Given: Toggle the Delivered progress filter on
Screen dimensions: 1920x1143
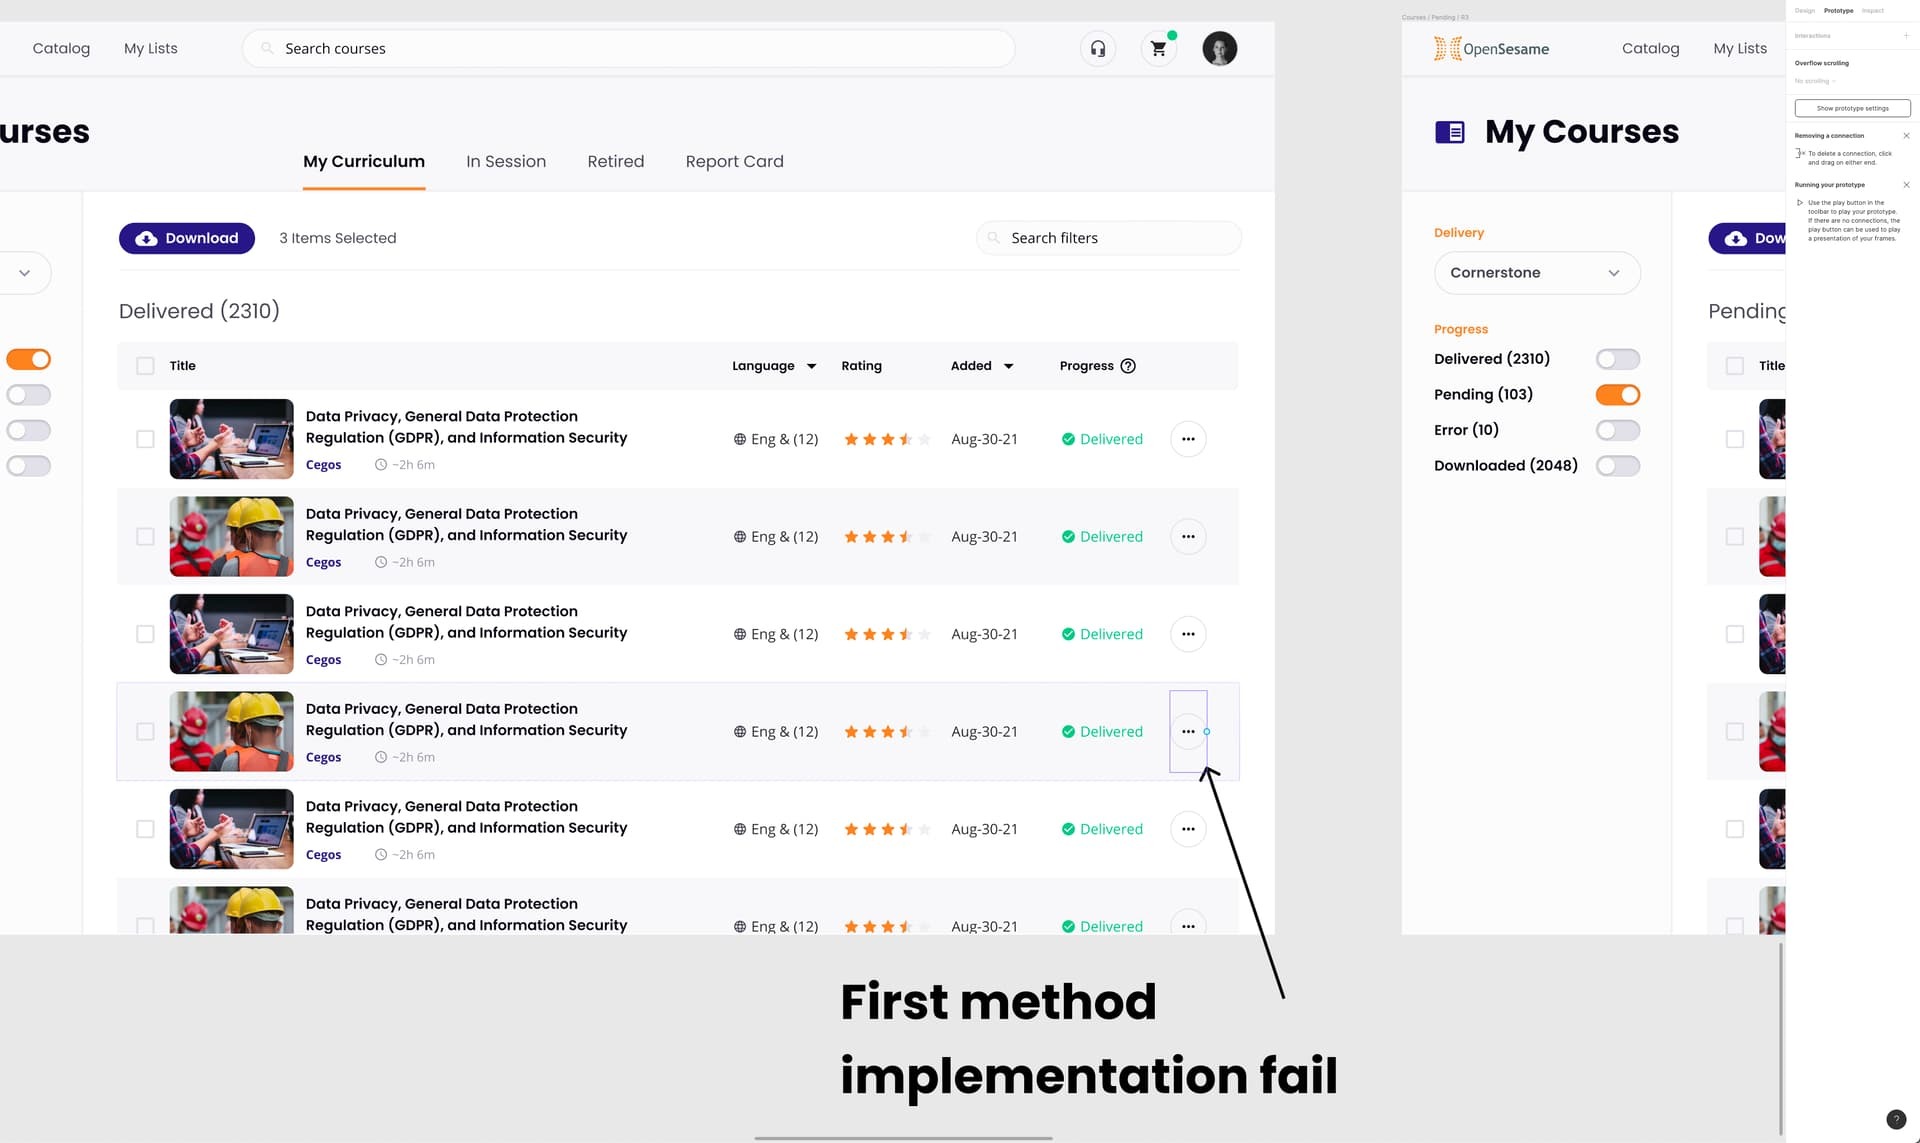Looking at the screenshot, I should tap(1617, 358).
